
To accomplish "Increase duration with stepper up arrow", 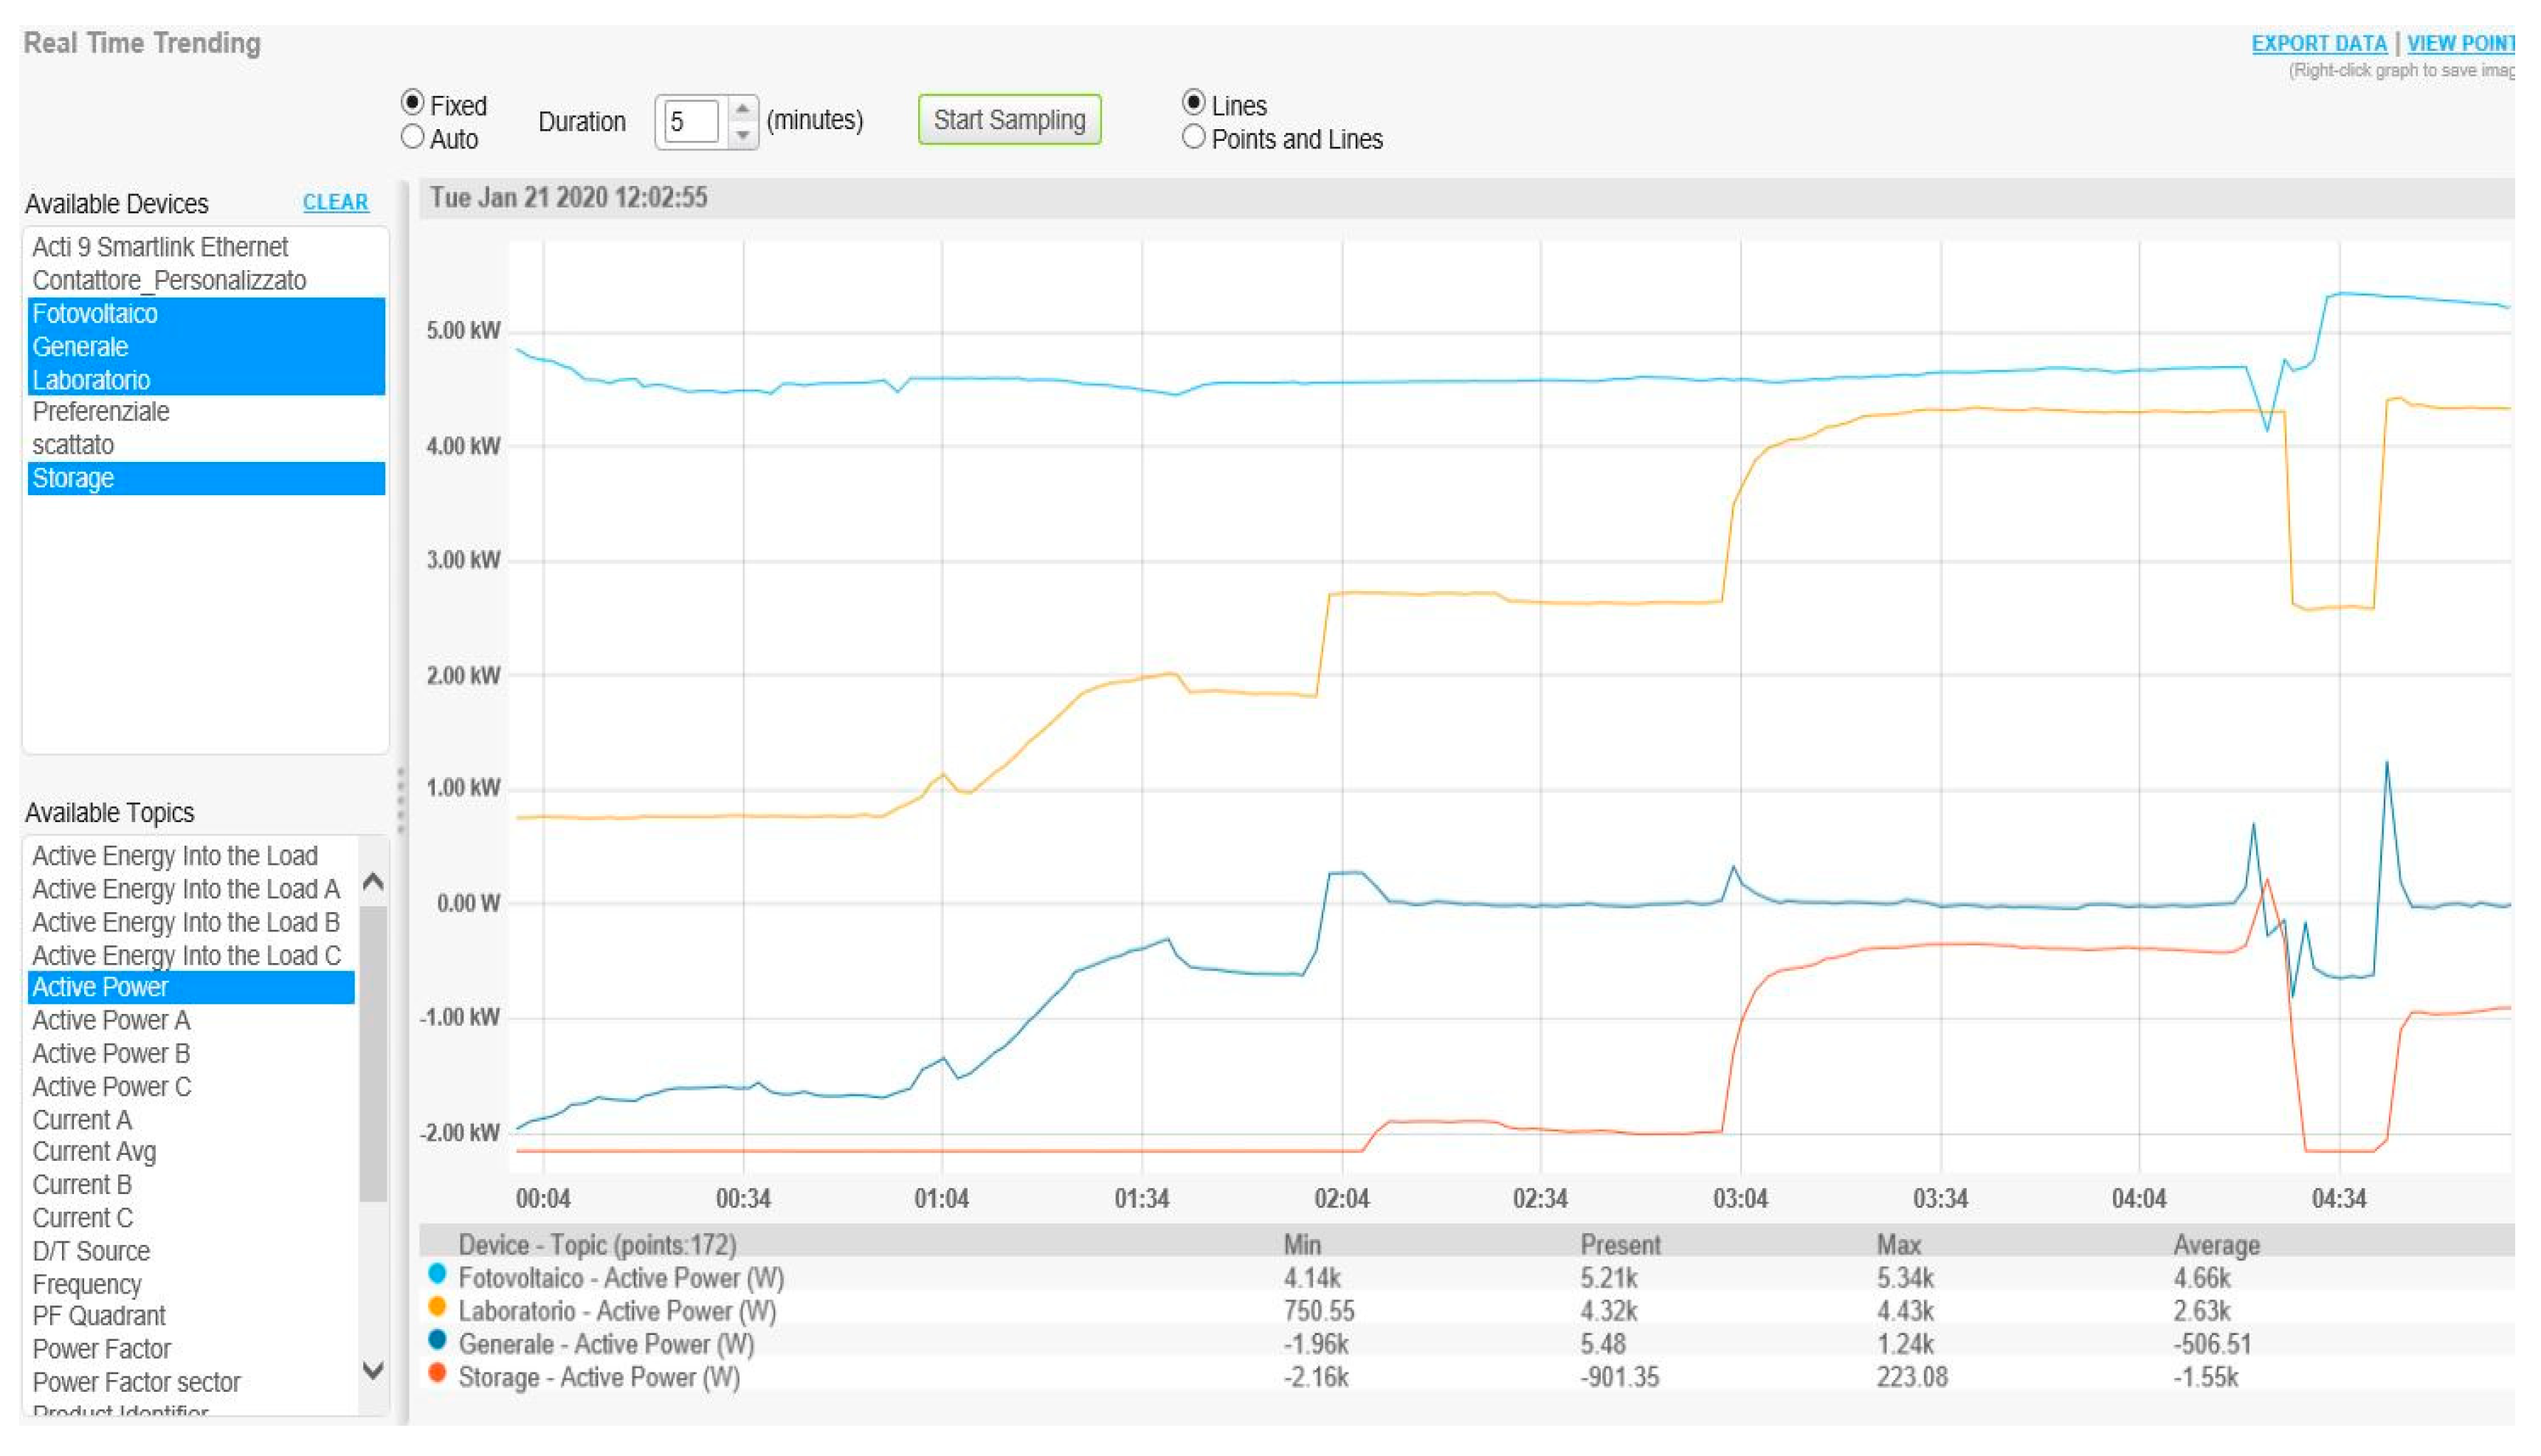I will [742, 109].
